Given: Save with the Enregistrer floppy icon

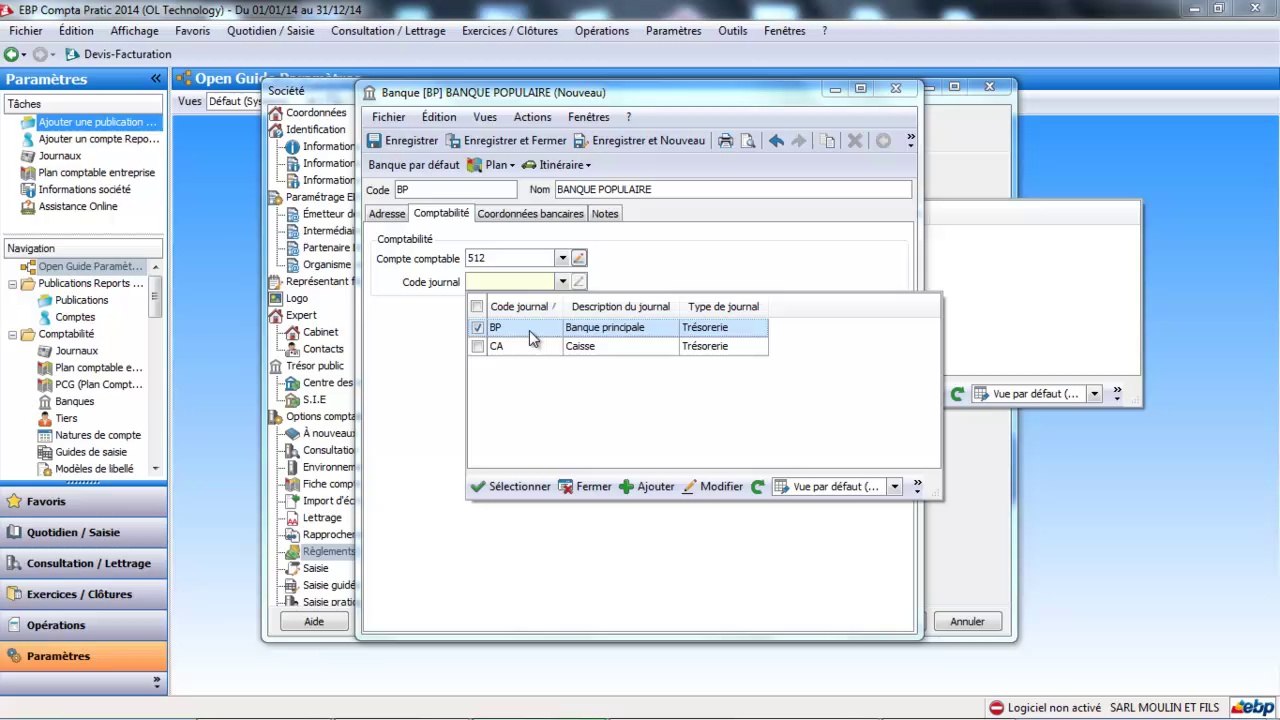Looking at the screenshot, I should (x=375, y=141).
